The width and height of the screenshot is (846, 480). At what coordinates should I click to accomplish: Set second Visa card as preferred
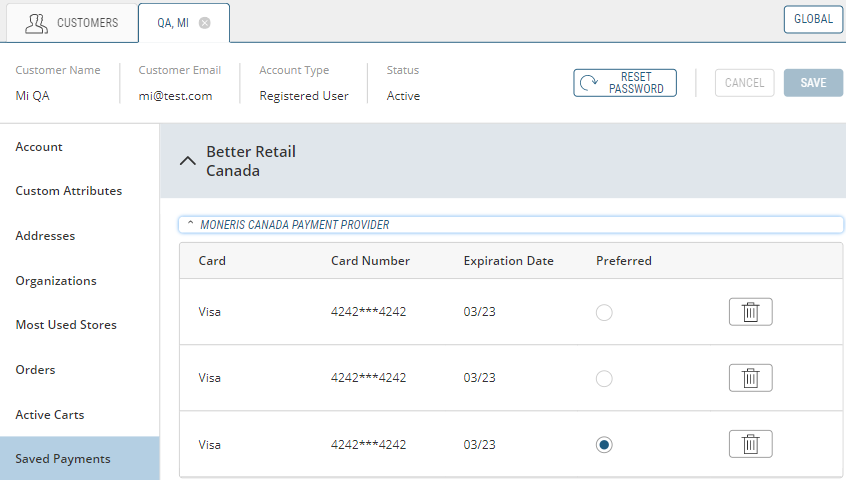pyautogui.click(x=604, y=378)
